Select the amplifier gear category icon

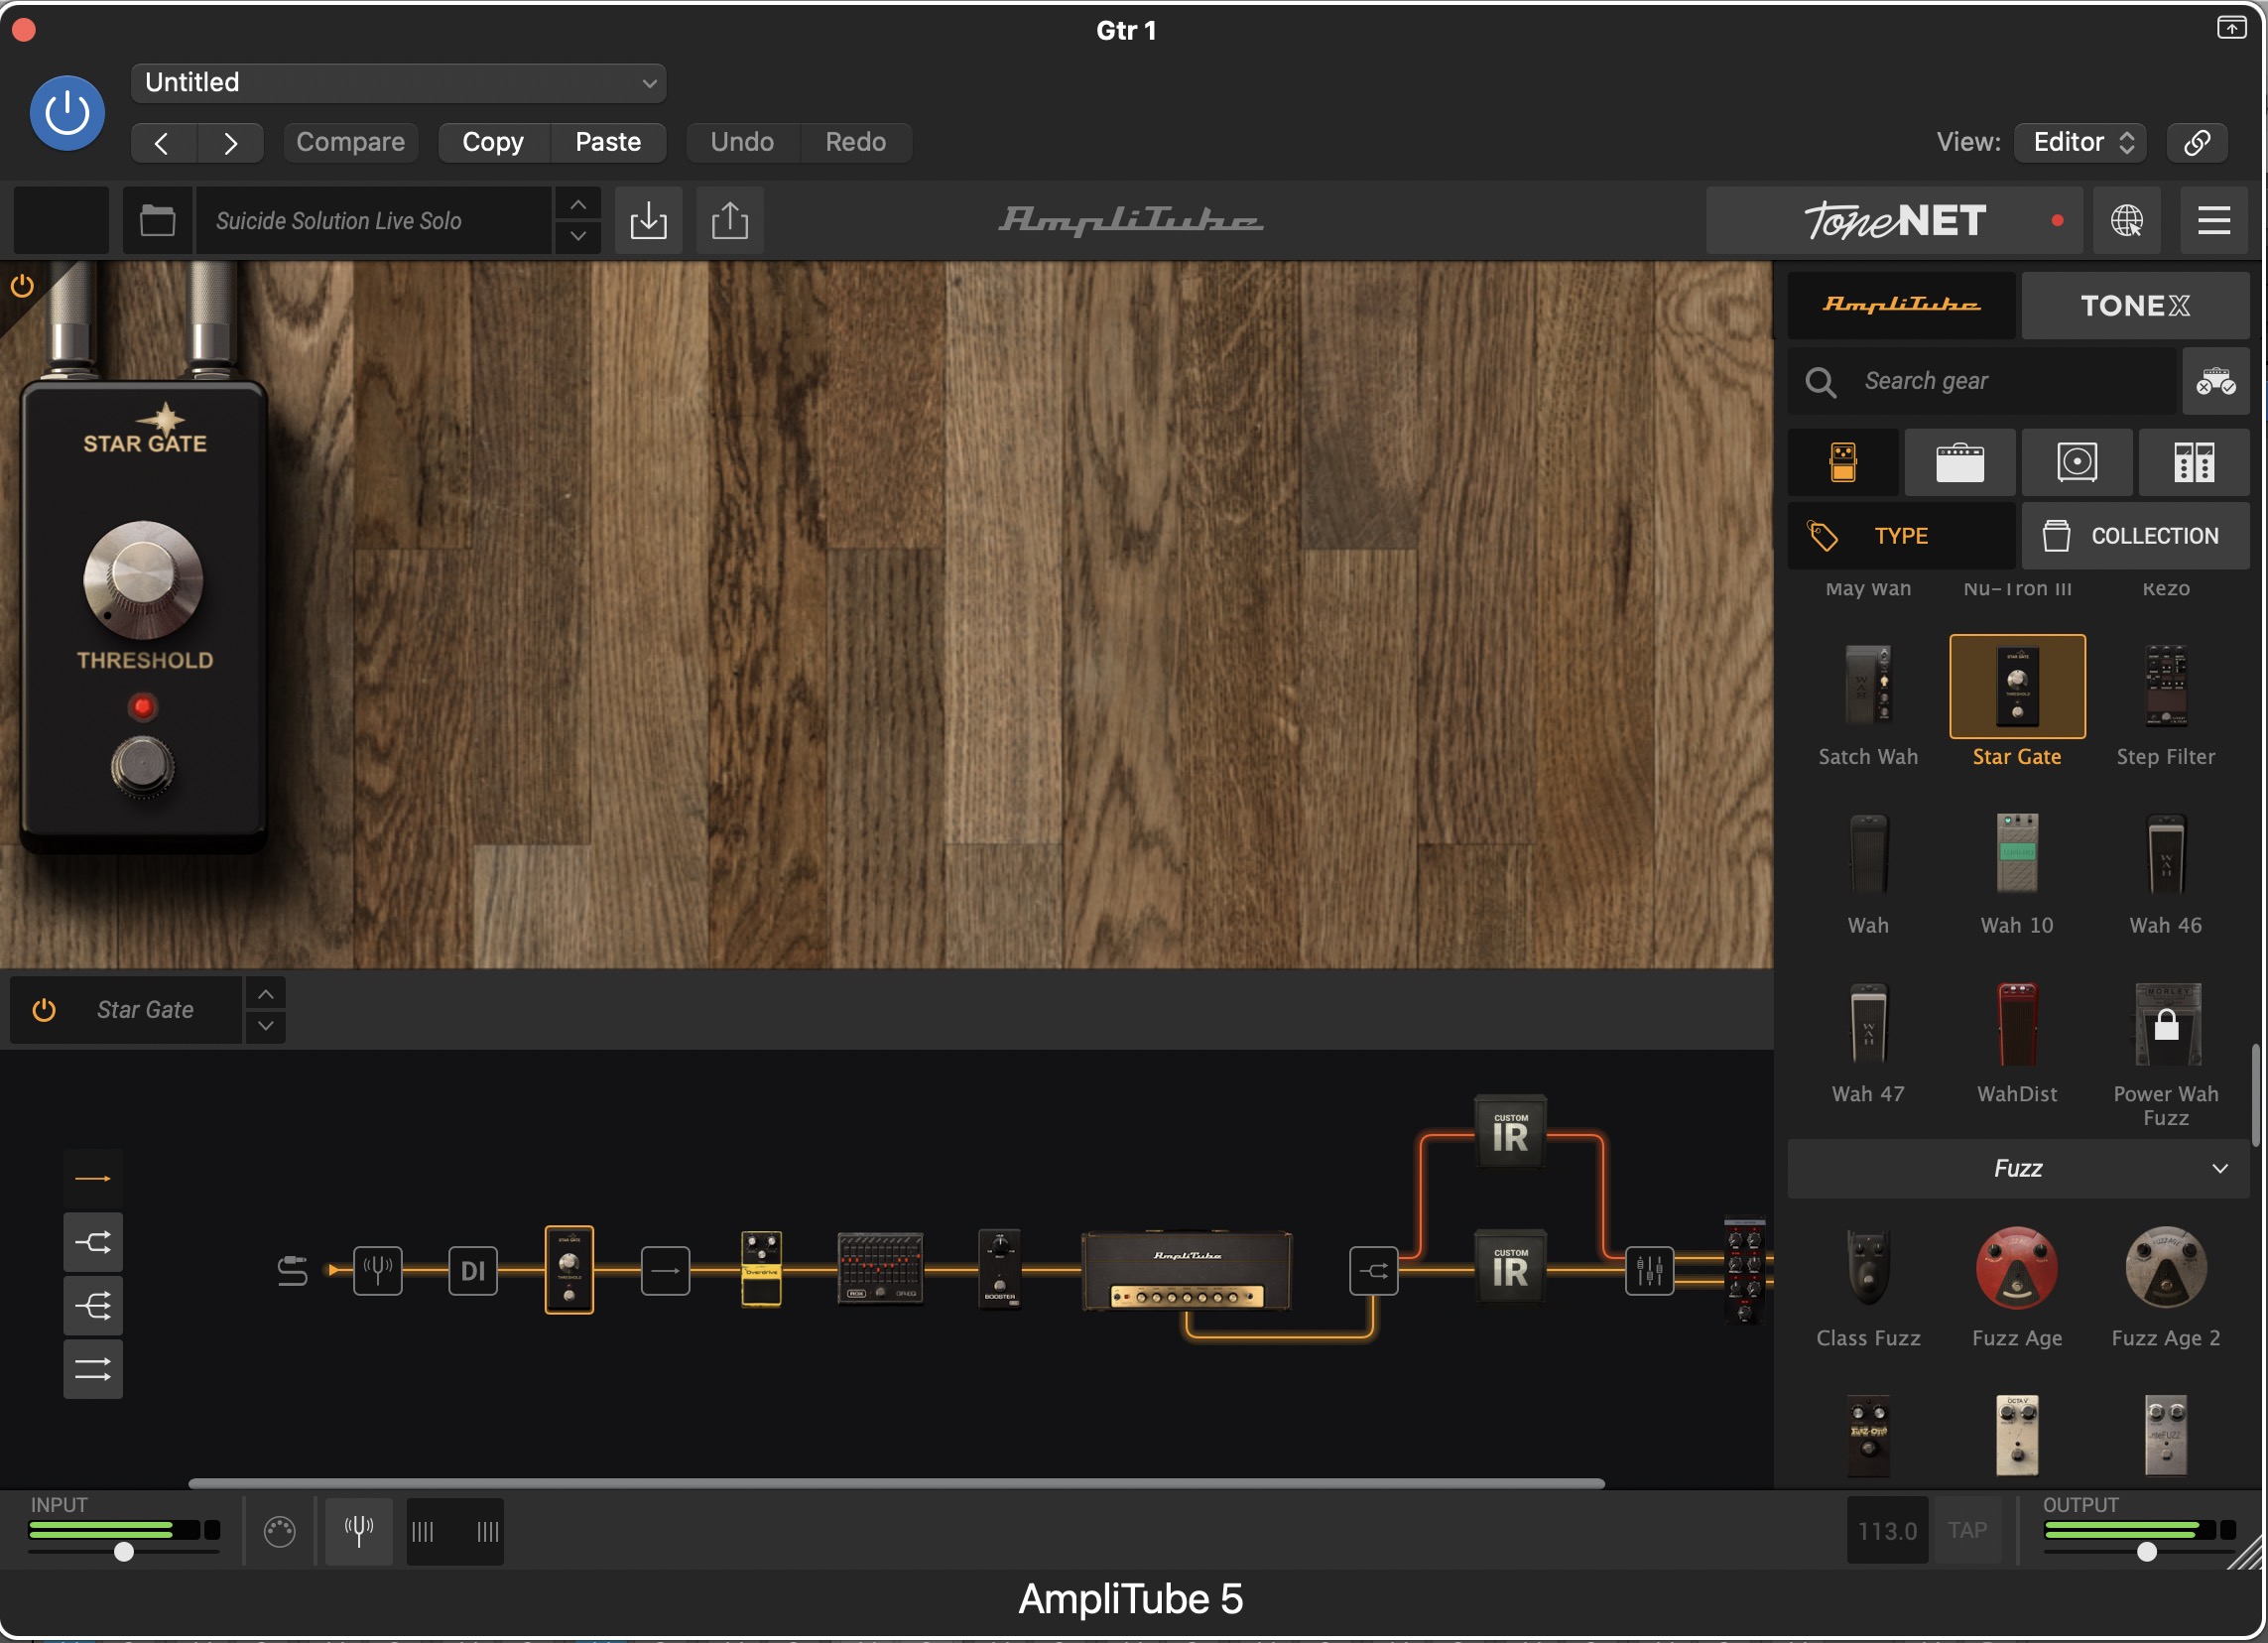click(x=1960, y=463)
